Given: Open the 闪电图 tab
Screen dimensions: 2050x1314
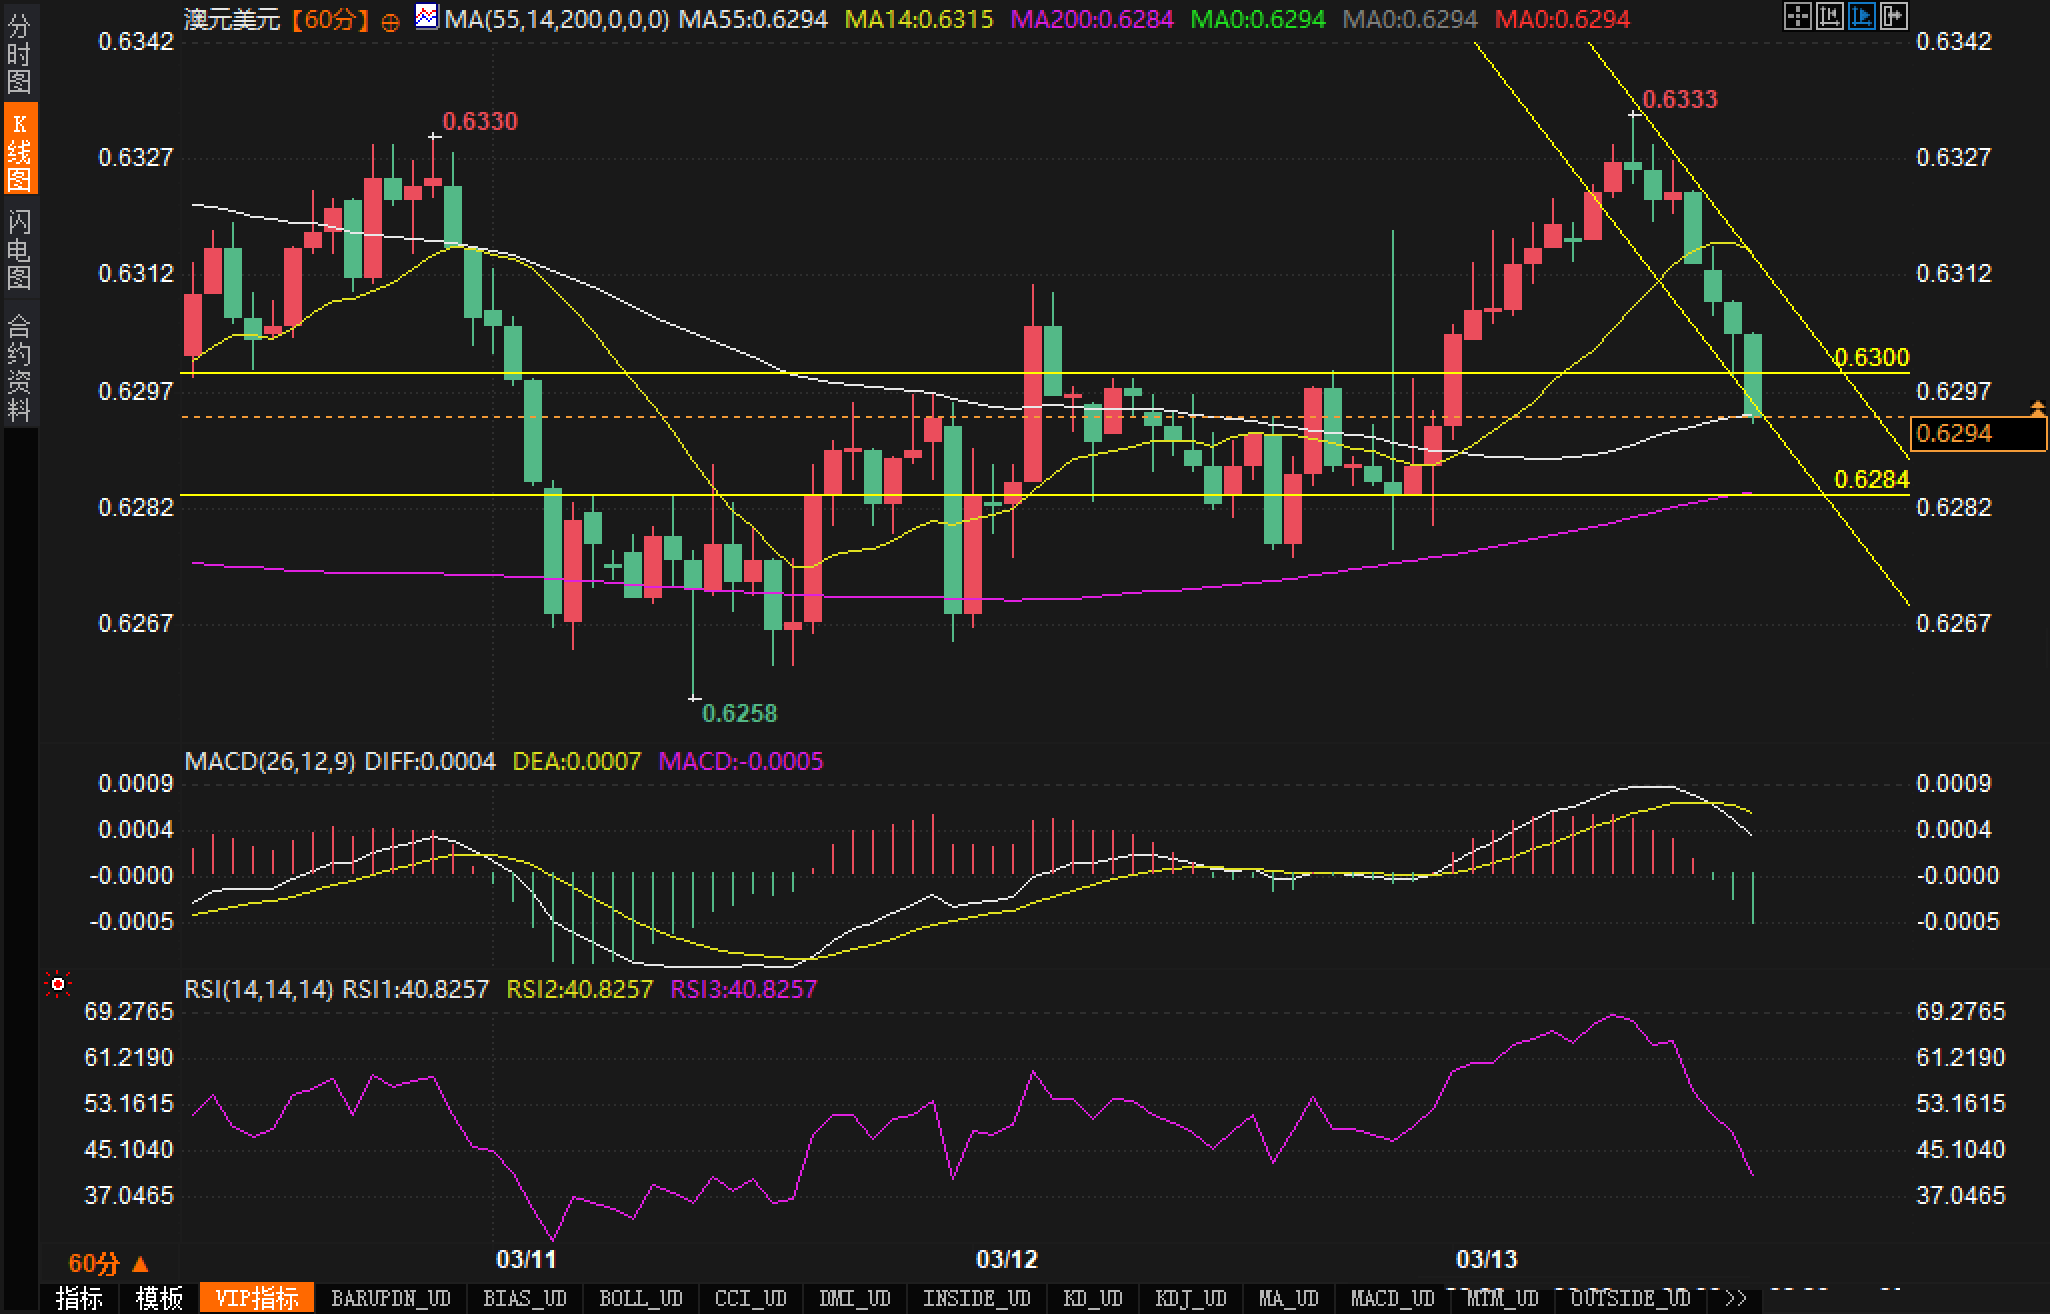Looking at the screenshot, I should coord(19,248).
